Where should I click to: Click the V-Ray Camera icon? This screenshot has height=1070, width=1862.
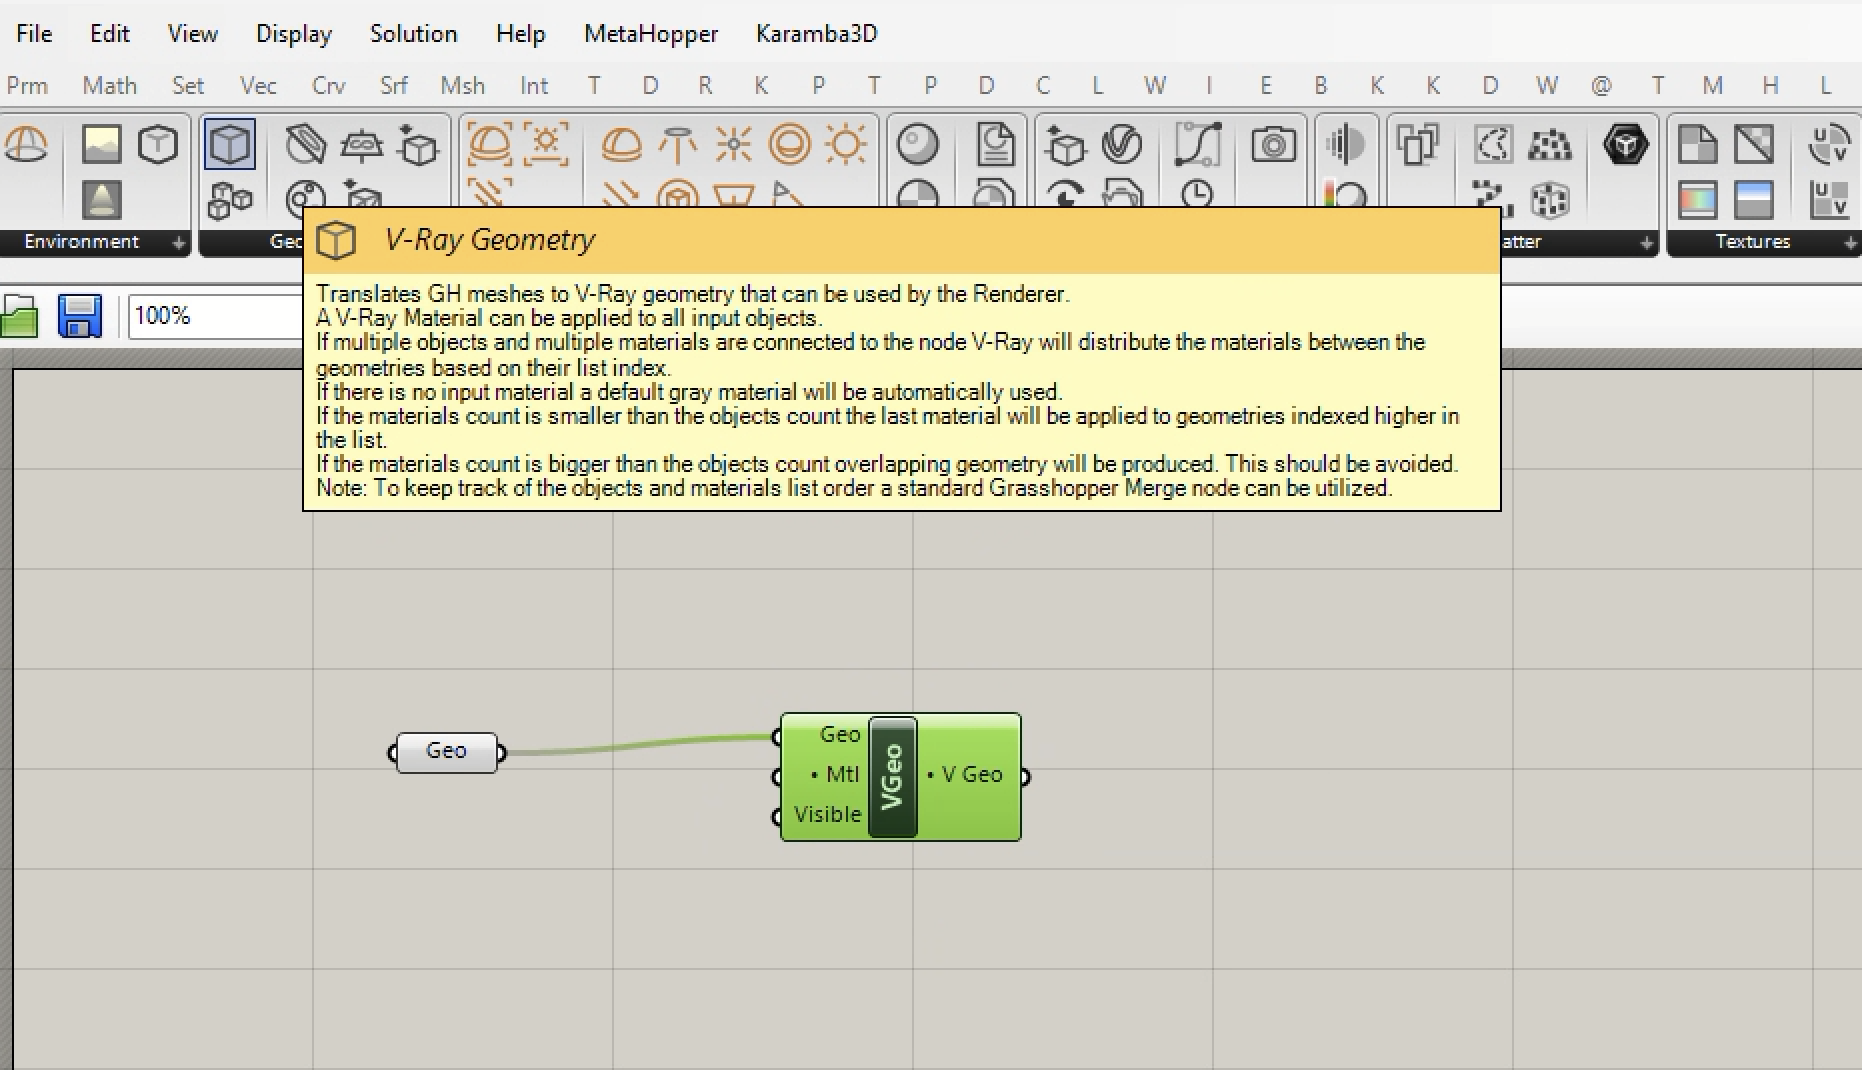1272,145
